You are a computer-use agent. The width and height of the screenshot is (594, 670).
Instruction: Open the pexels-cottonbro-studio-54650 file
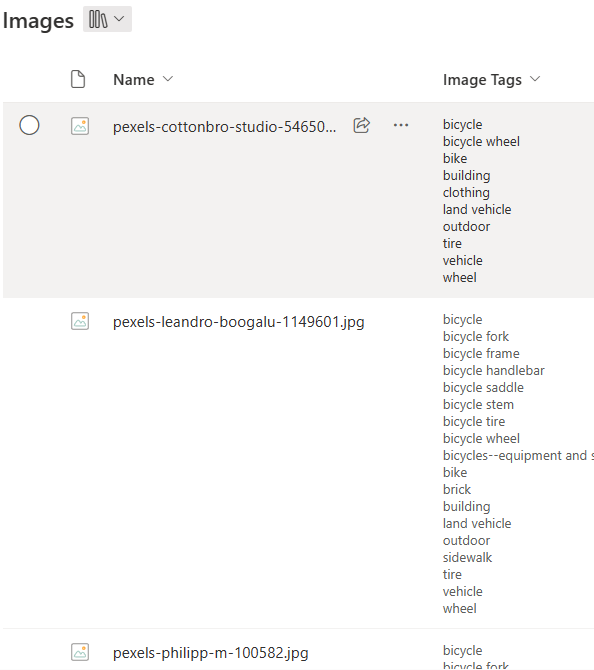pos(224,127)
